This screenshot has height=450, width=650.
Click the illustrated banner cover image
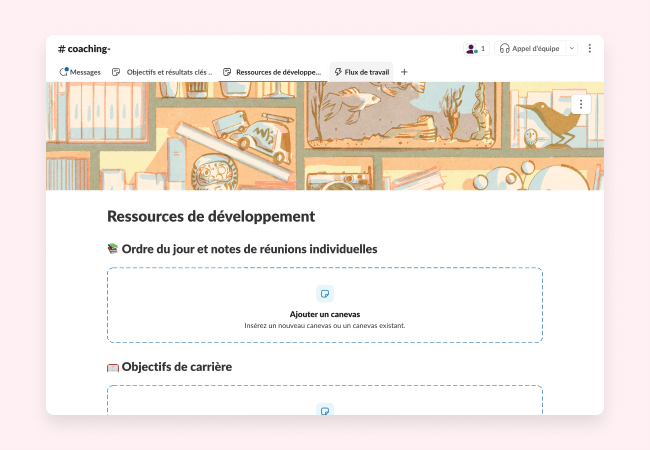pyautogui.click(x=324, y=136)
